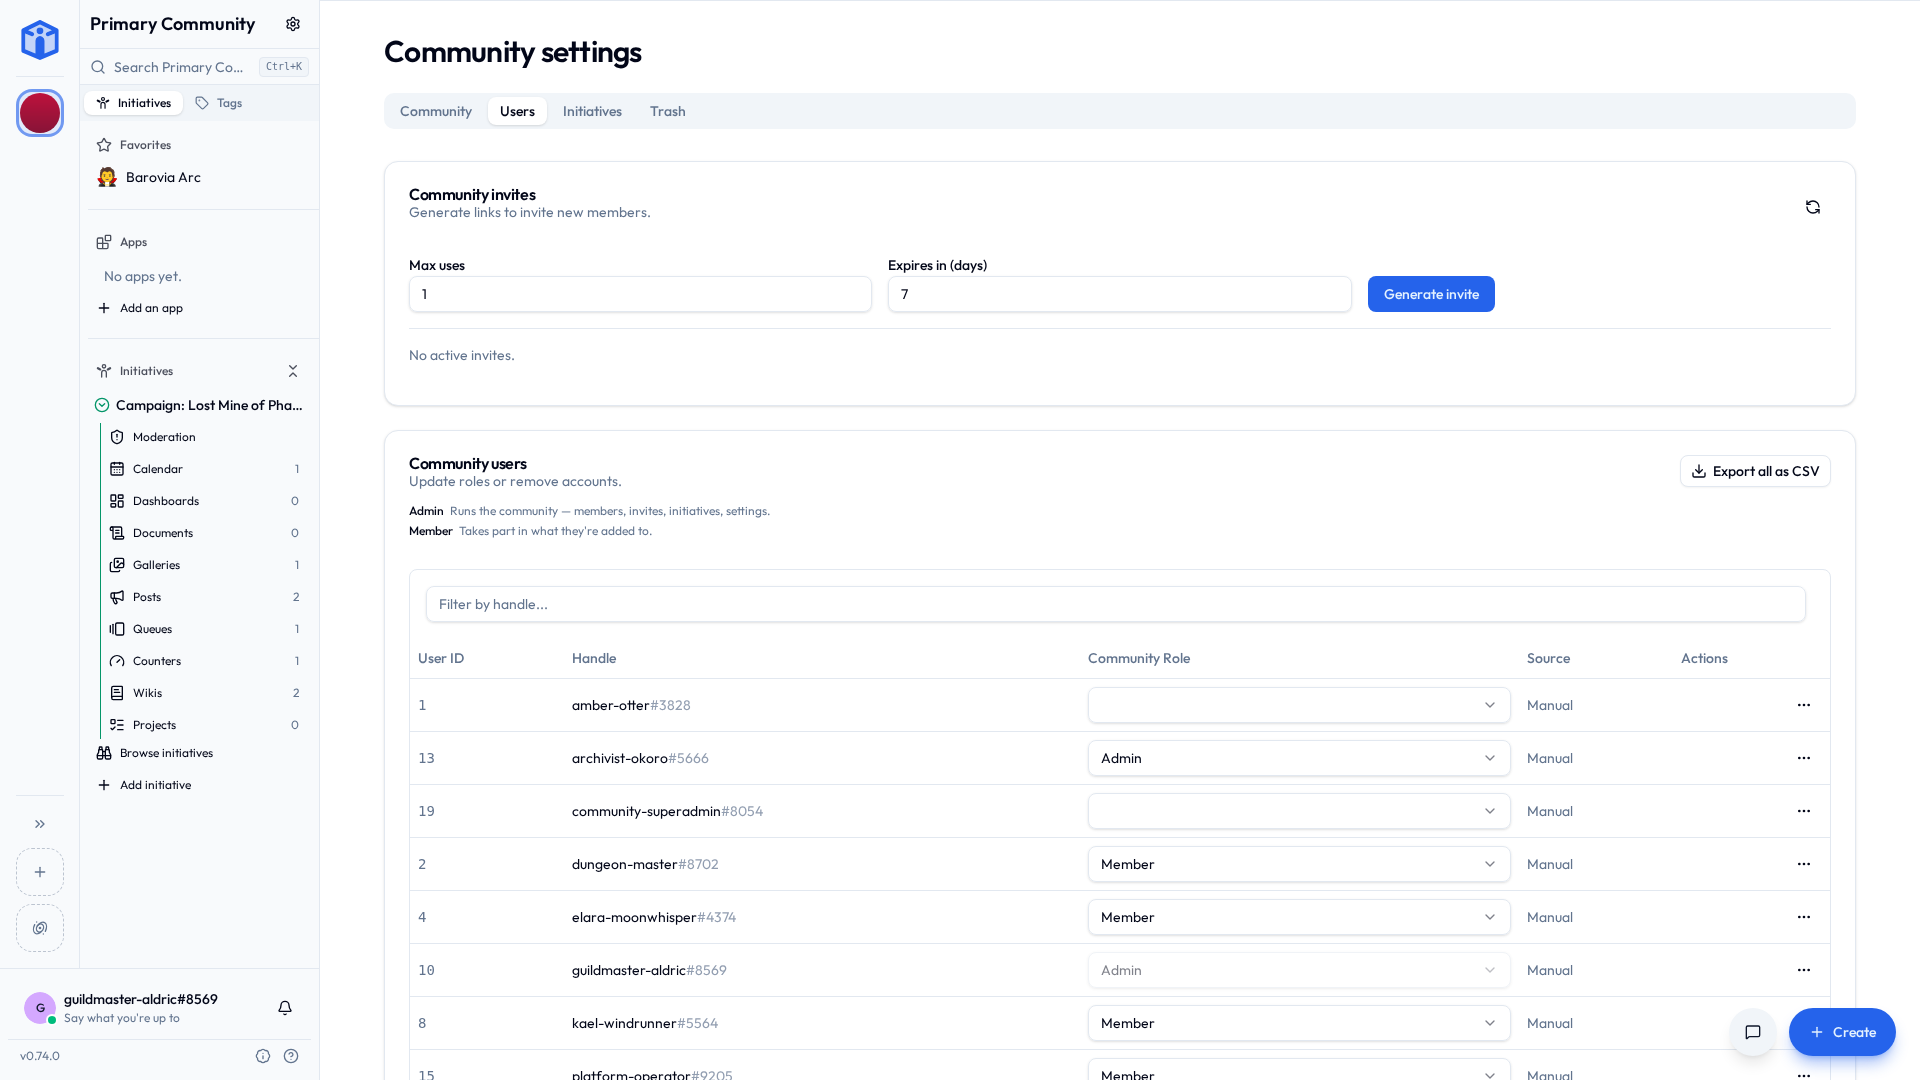Open actions menu for dungeon-master row
The width and height of the screenshot is (1920, 1080).
coord(1804,864)
